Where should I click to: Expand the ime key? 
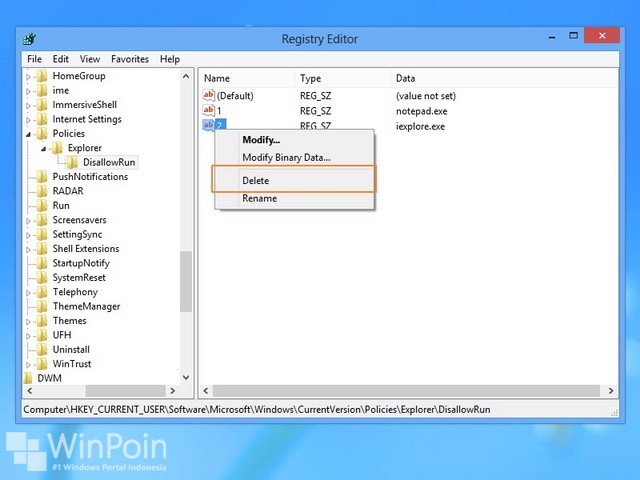[x=28, y=91]
